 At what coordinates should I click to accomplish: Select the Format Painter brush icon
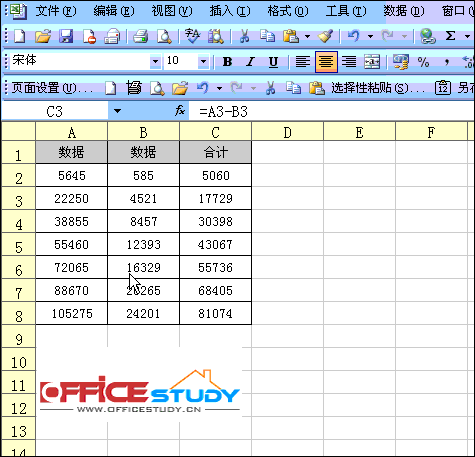pos(325,36)
